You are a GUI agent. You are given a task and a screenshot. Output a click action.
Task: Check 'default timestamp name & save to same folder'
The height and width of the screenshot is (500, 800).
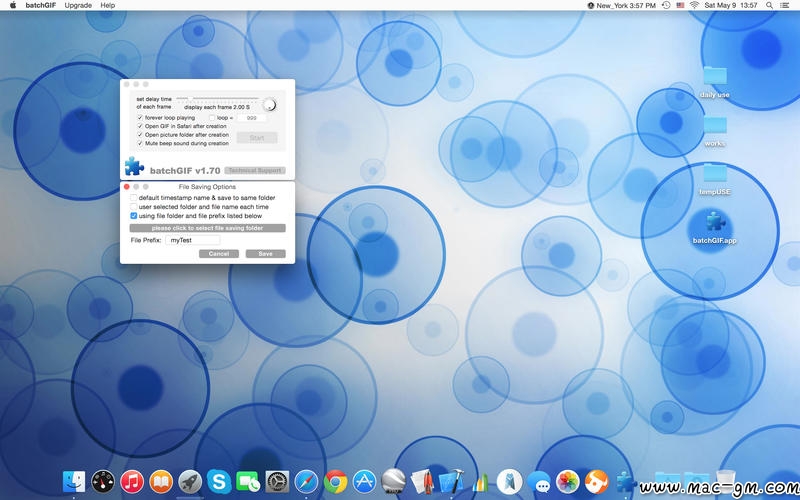134,197
